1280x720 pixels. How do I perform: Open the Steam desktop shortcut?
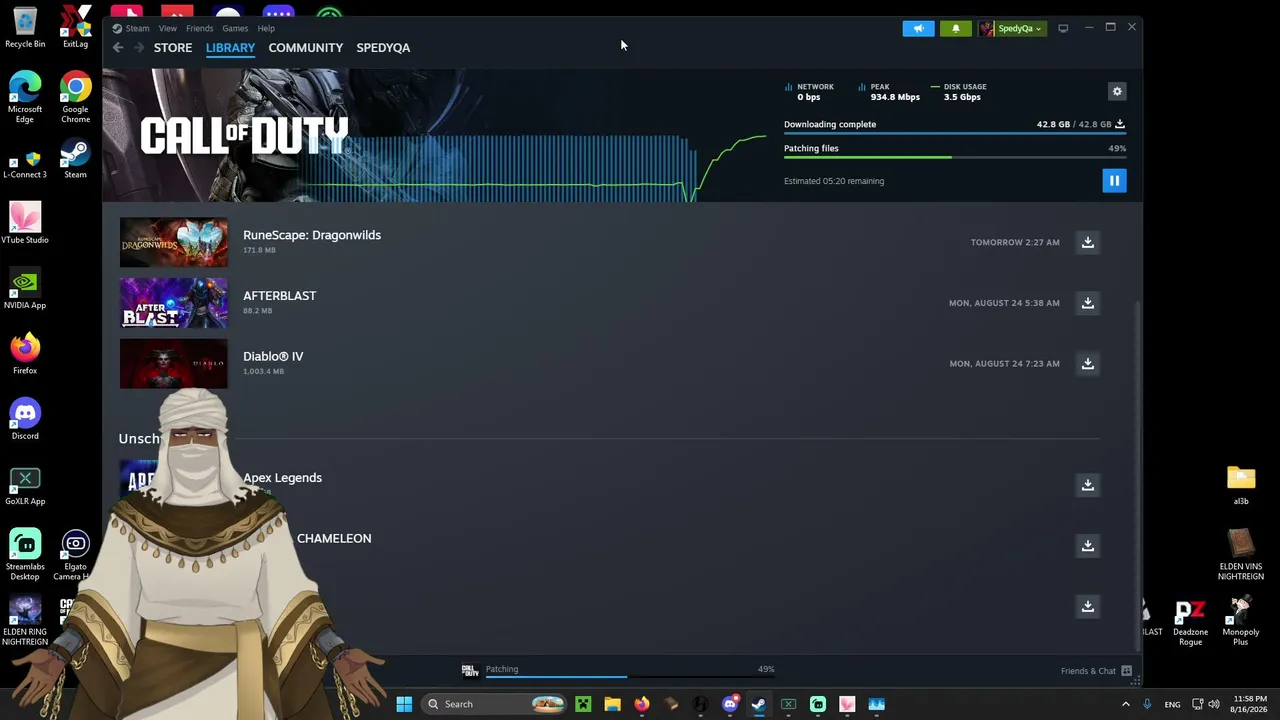click(x=75, y=158)
